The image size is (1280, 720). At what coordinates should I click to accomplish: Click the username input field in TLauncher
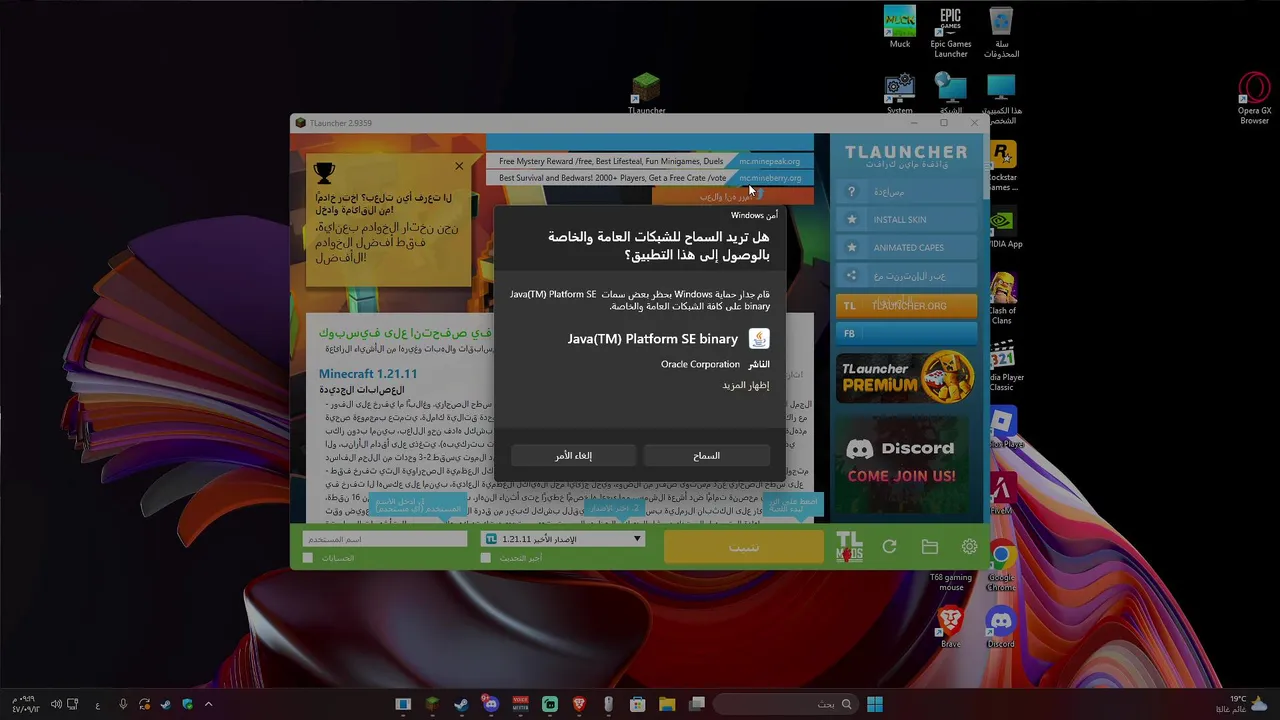pyautogui.click(x=385, y=539)
